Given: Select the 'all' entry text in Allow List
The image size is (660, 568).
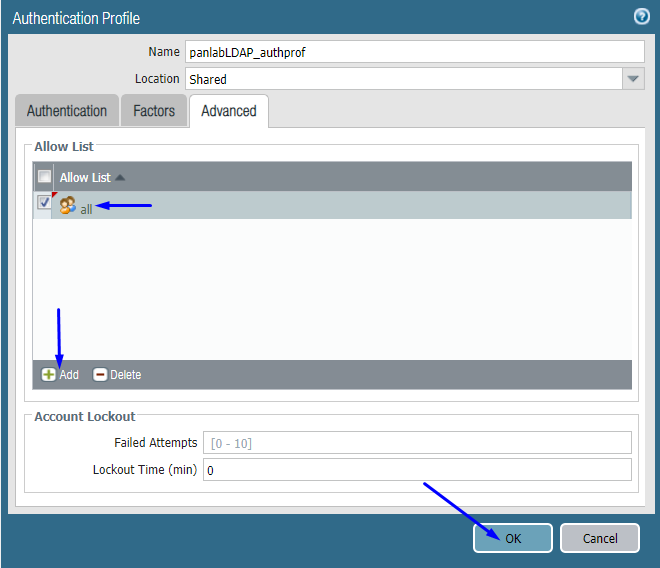Looking at the screenshot, I should point(86,209).
